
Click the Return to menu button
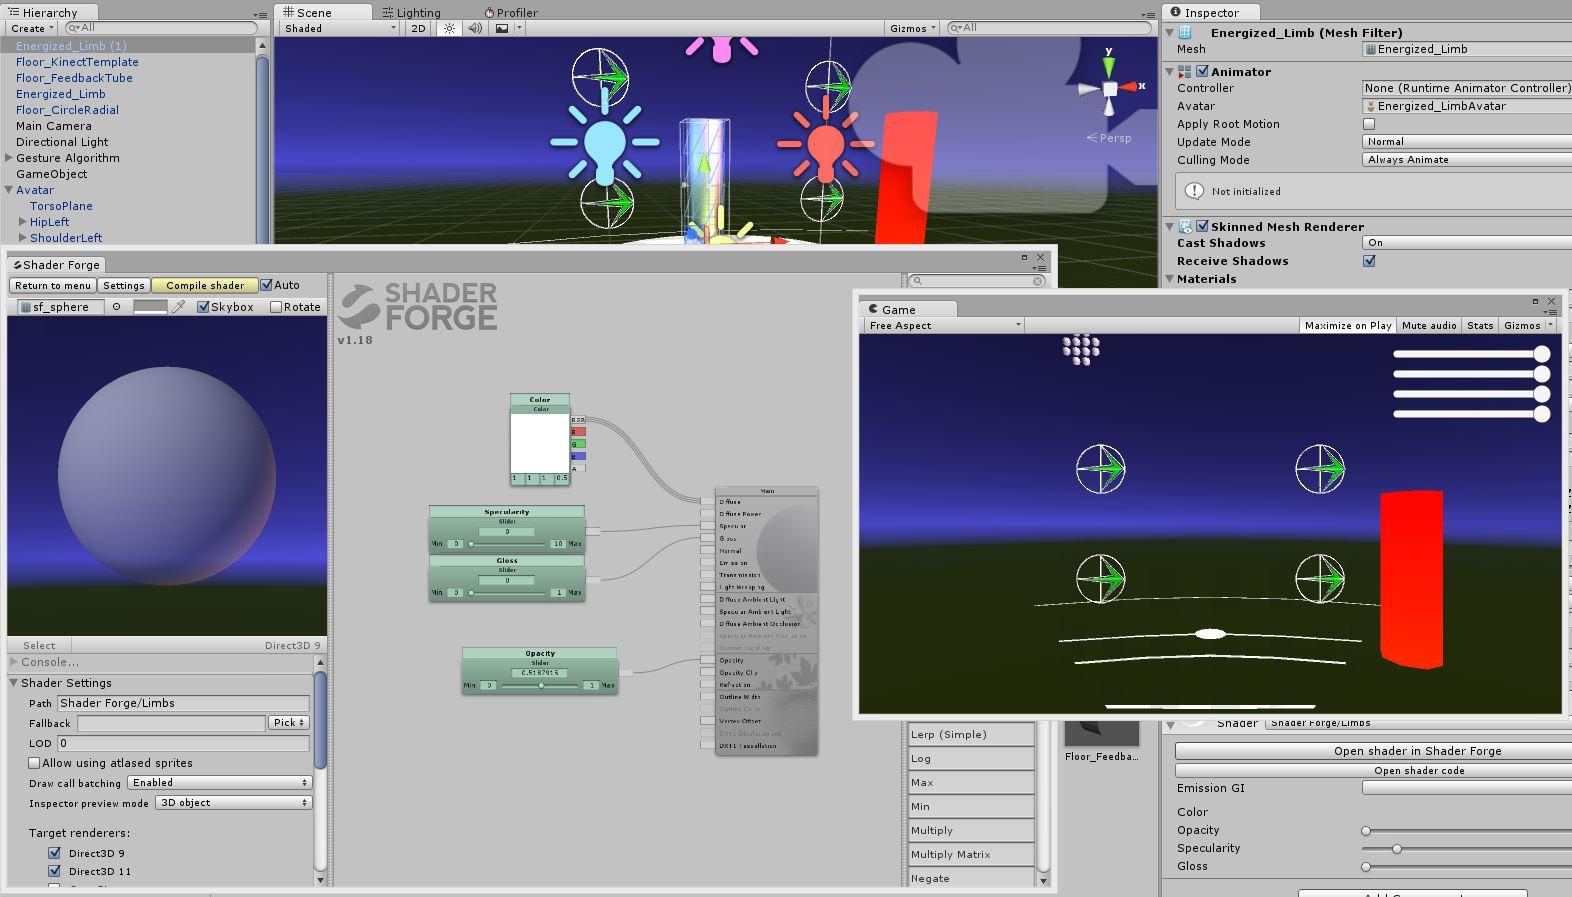point(53,285)
